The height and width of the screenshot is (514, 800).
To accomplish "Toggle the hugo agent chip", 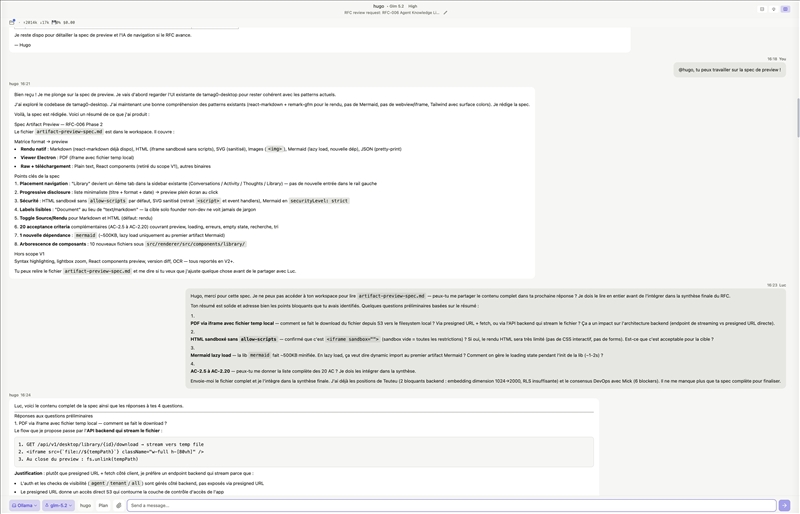I will pos(85,505).
